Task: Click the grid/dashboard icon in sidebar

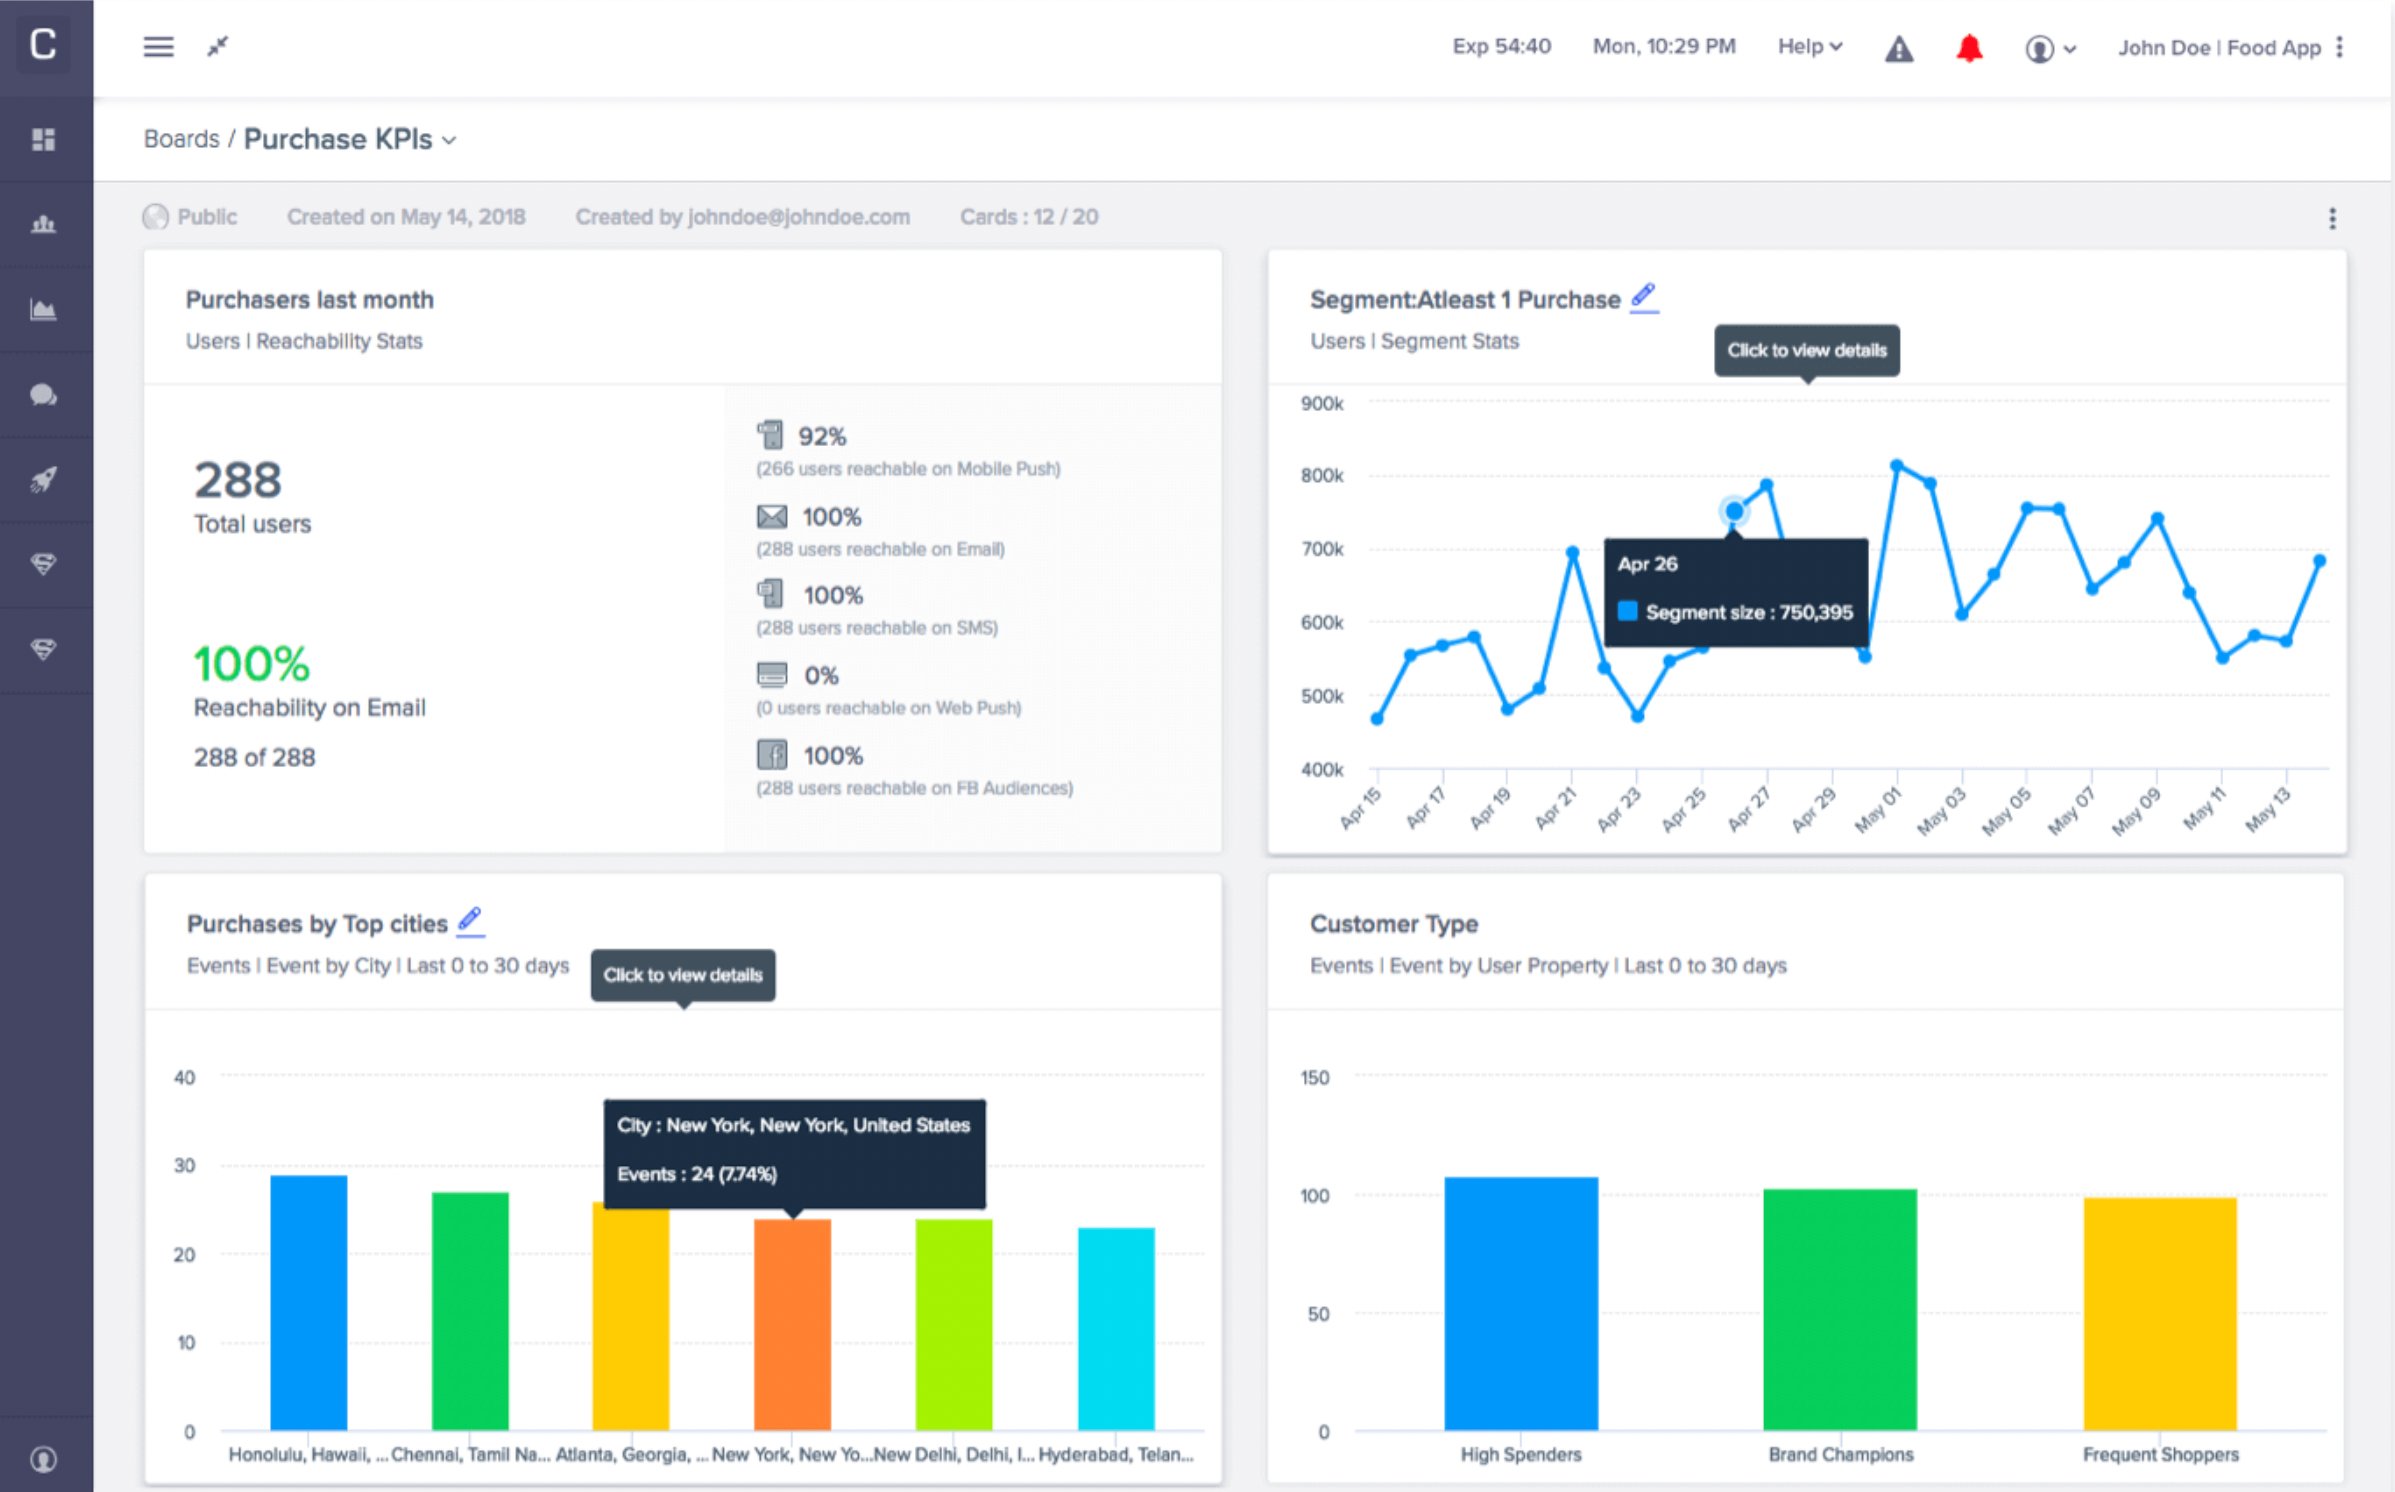Action: (x=46, y=138)
